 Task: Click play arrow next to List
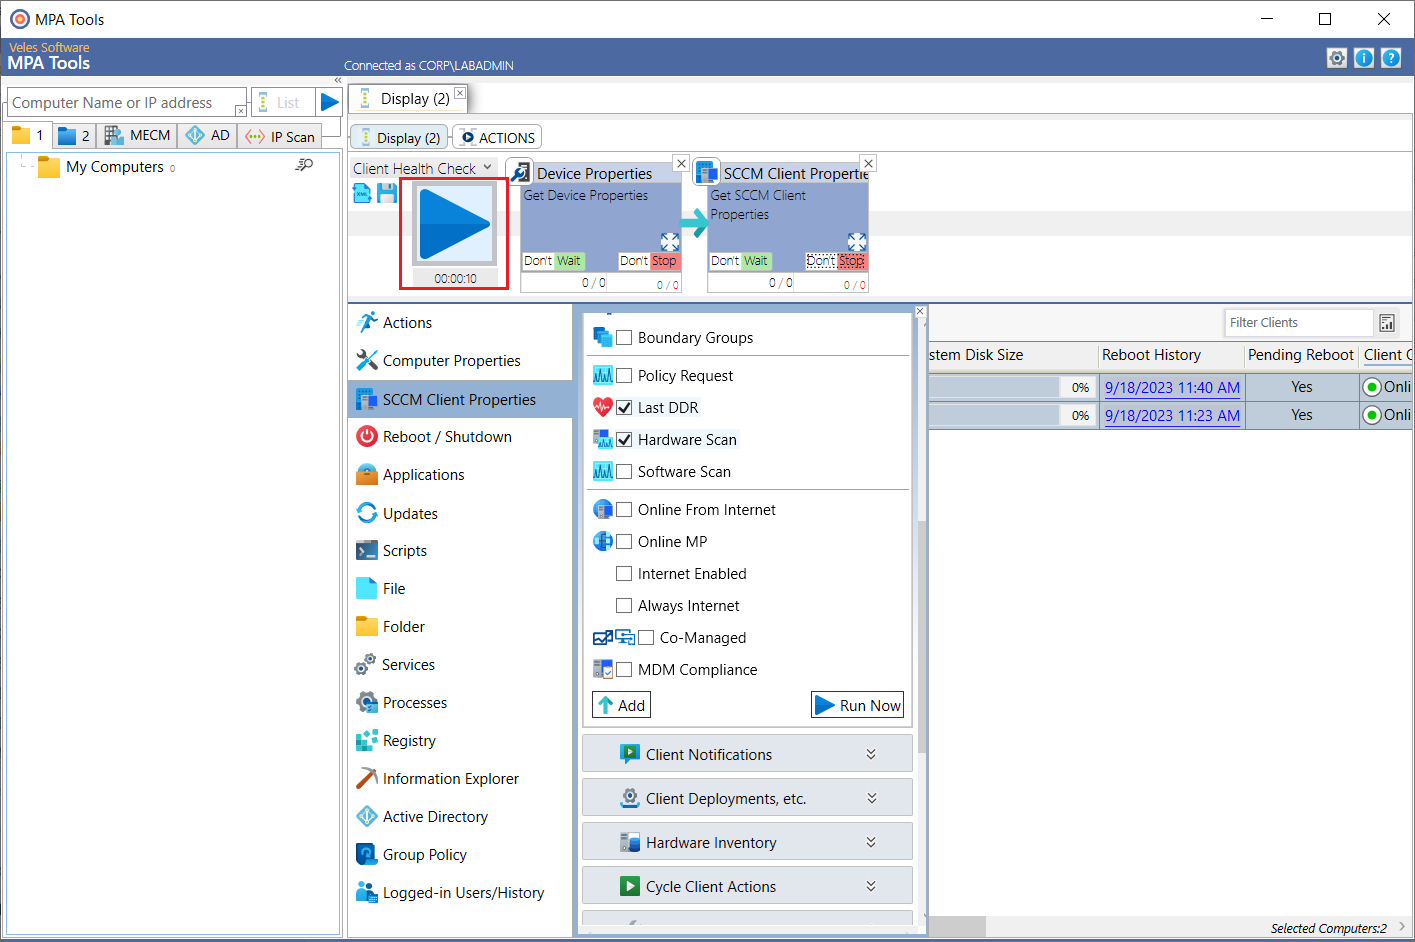coord(330,102)
